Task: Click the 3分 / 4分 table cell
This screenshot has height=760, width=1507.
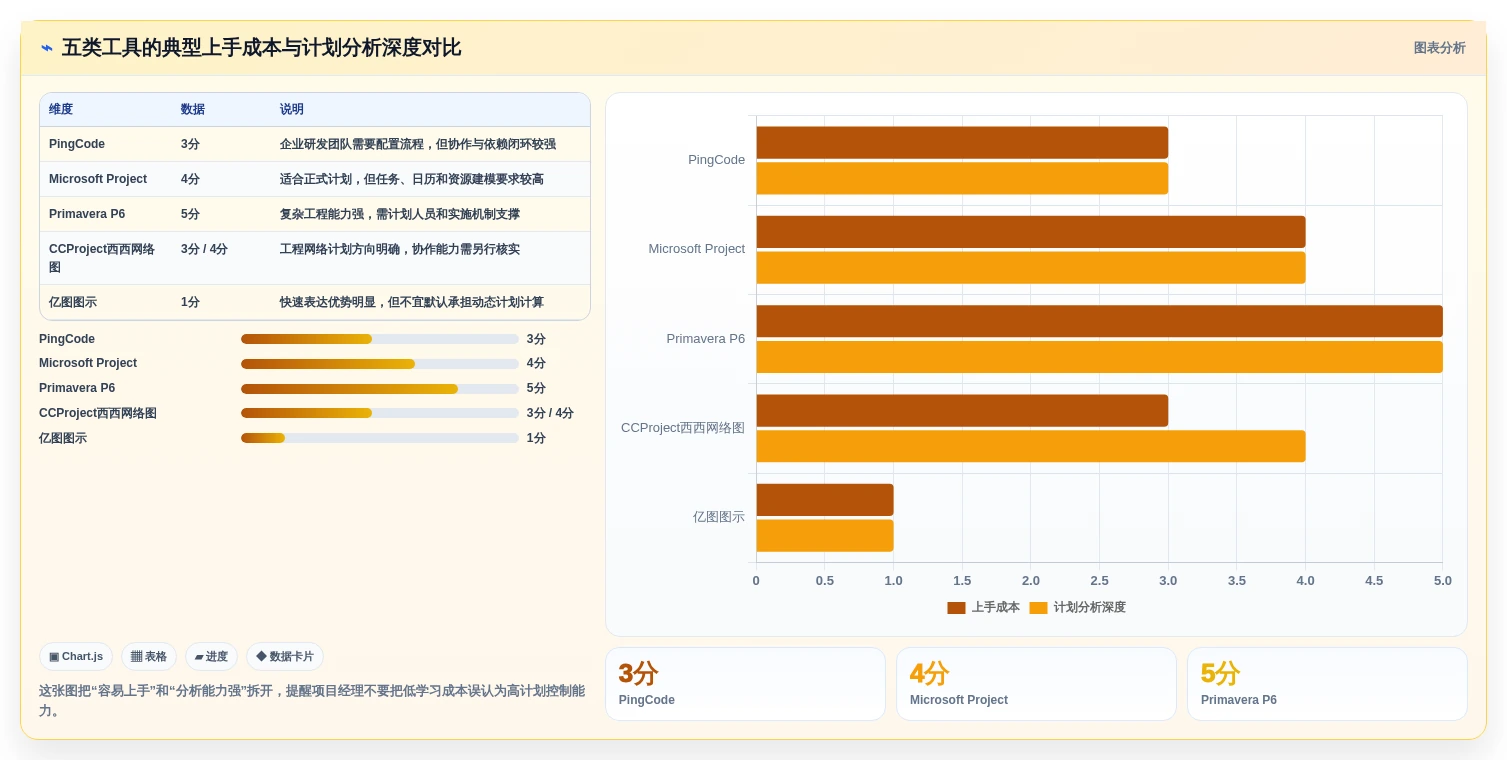Action: 204,249
